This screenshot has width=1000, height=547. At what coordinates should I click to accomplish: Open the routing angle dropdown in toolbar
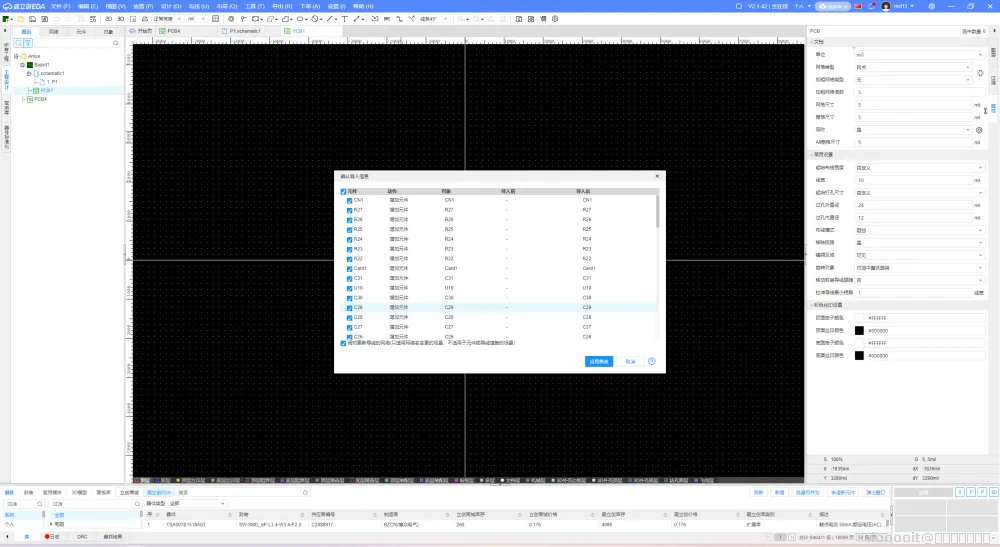coord(433,19)
